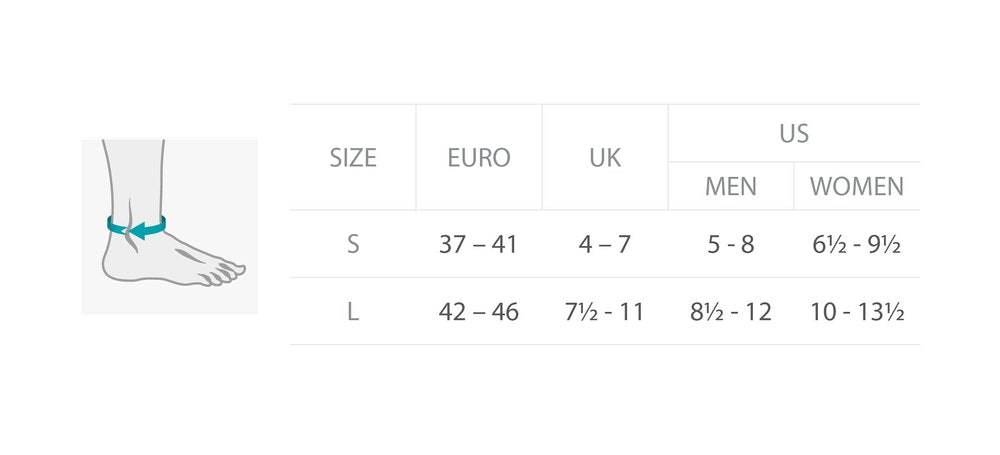Click the US header cell
The width and height of the screenshot is (1000, 455).
click(794, 133)
